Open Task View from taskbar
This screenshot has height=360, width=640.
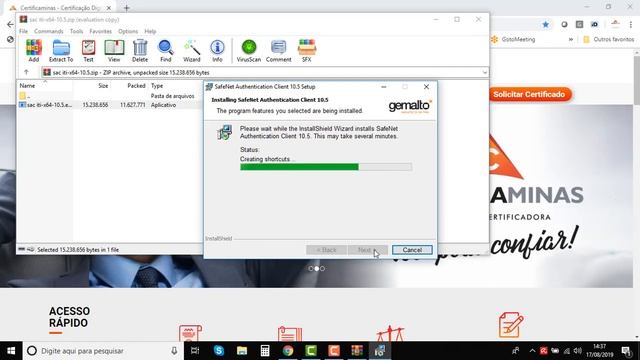tap(195, 351)
